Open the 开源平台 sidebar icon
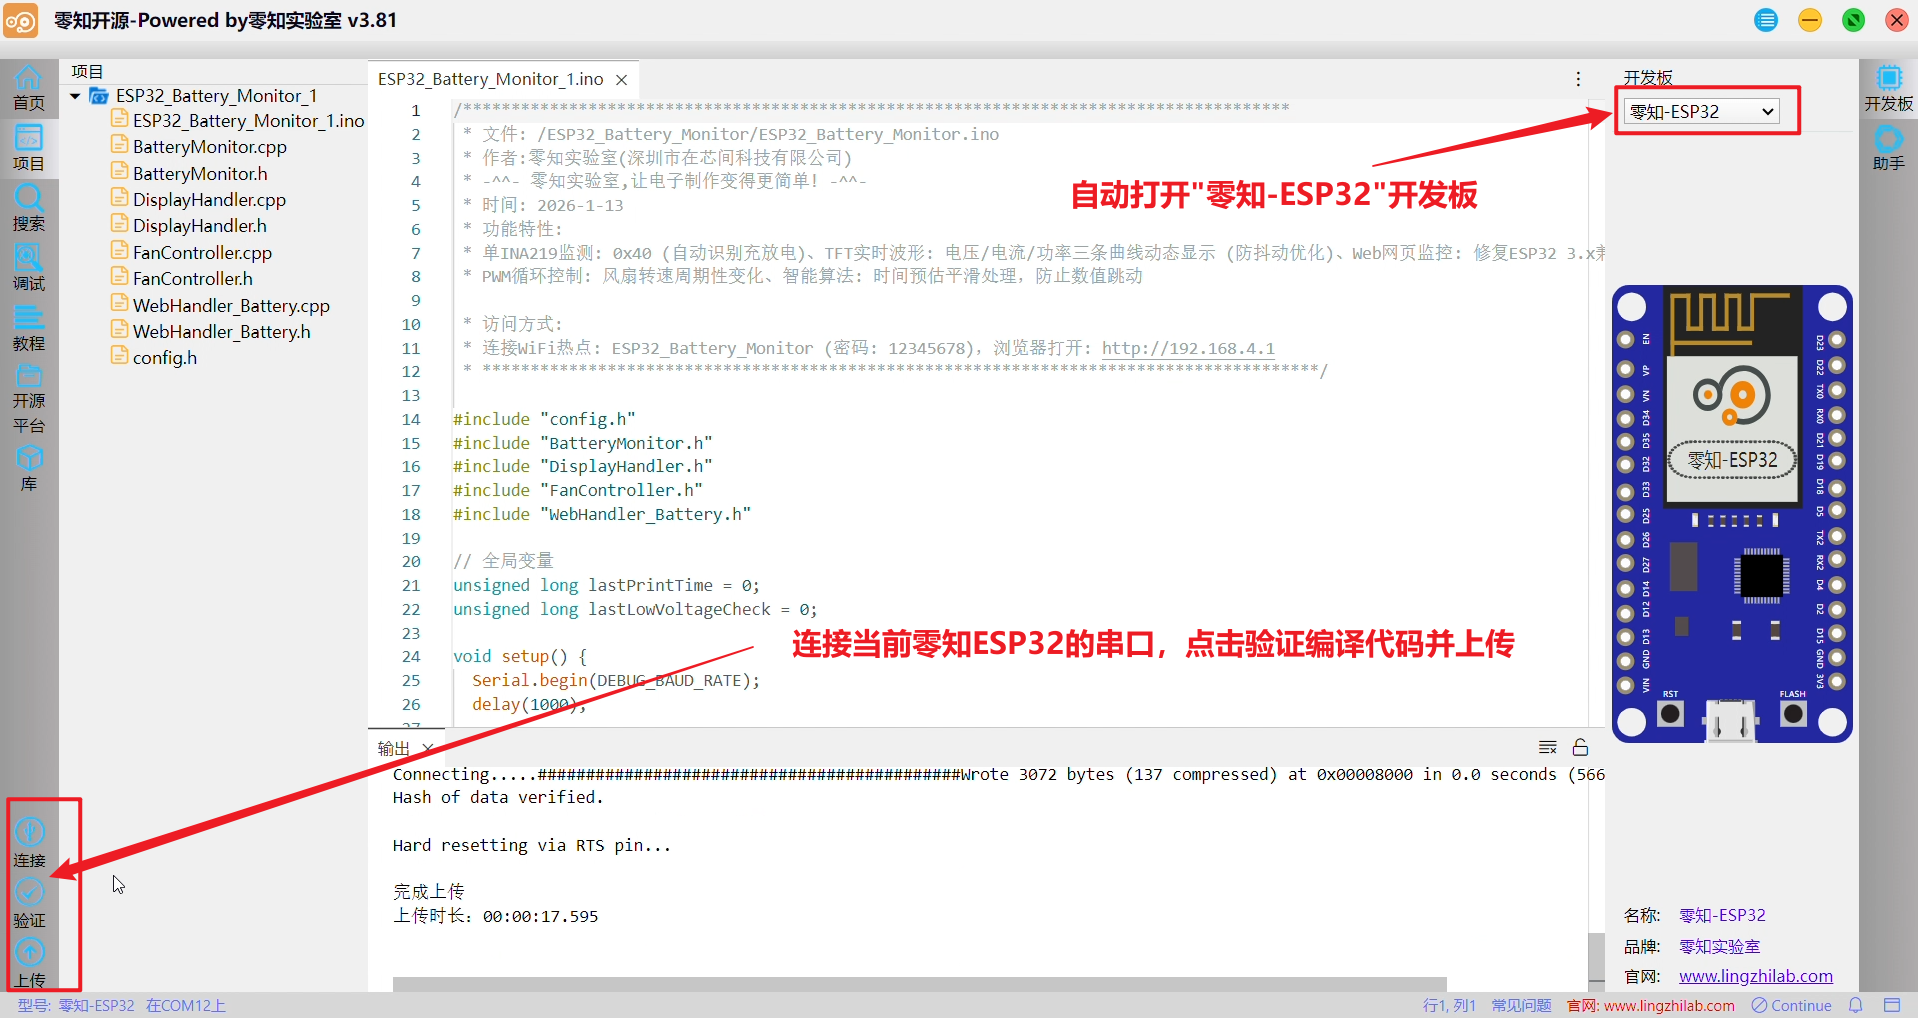 29,399
